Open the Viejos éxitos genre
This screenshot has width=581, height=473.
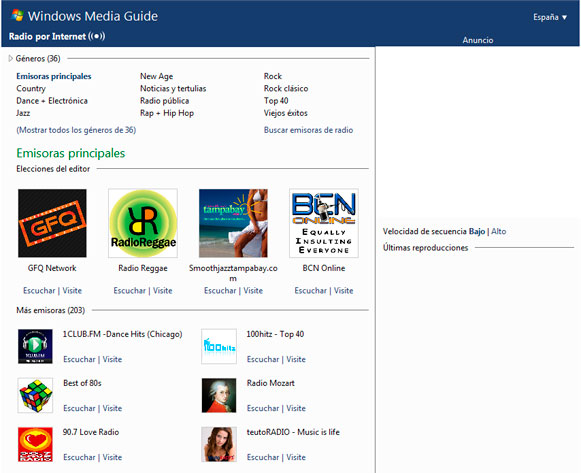tap(286, 113)
